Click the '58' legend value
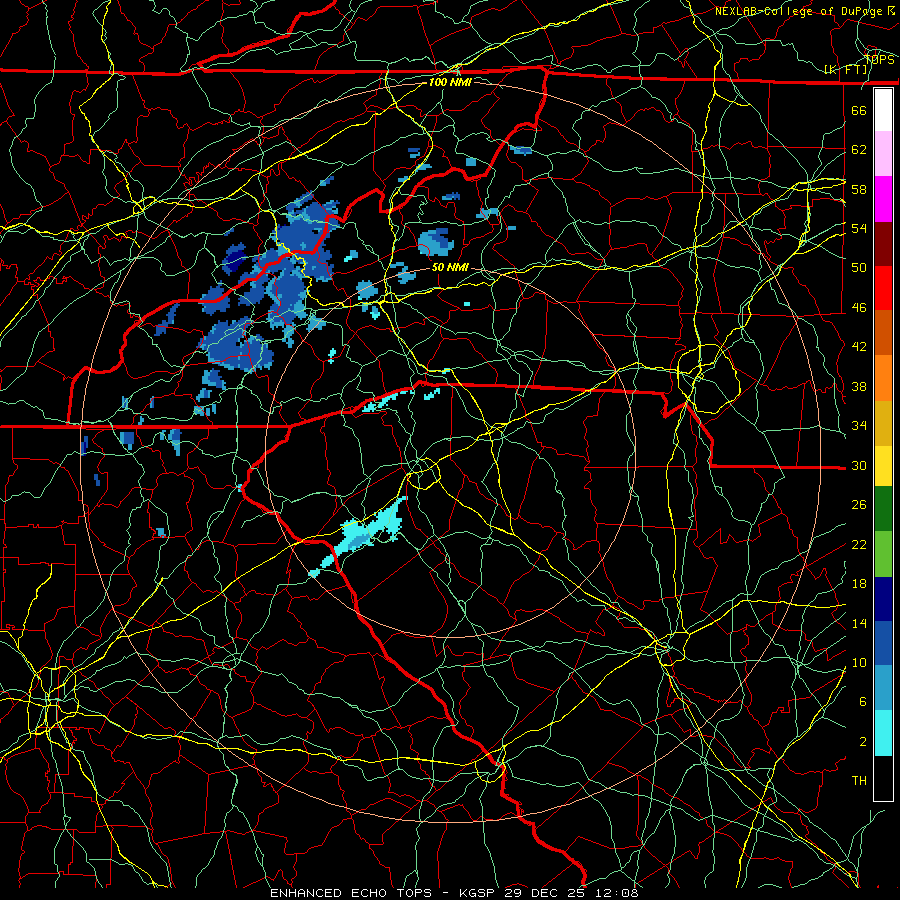Screen dimensions: 900x900 tap(859, 189)
